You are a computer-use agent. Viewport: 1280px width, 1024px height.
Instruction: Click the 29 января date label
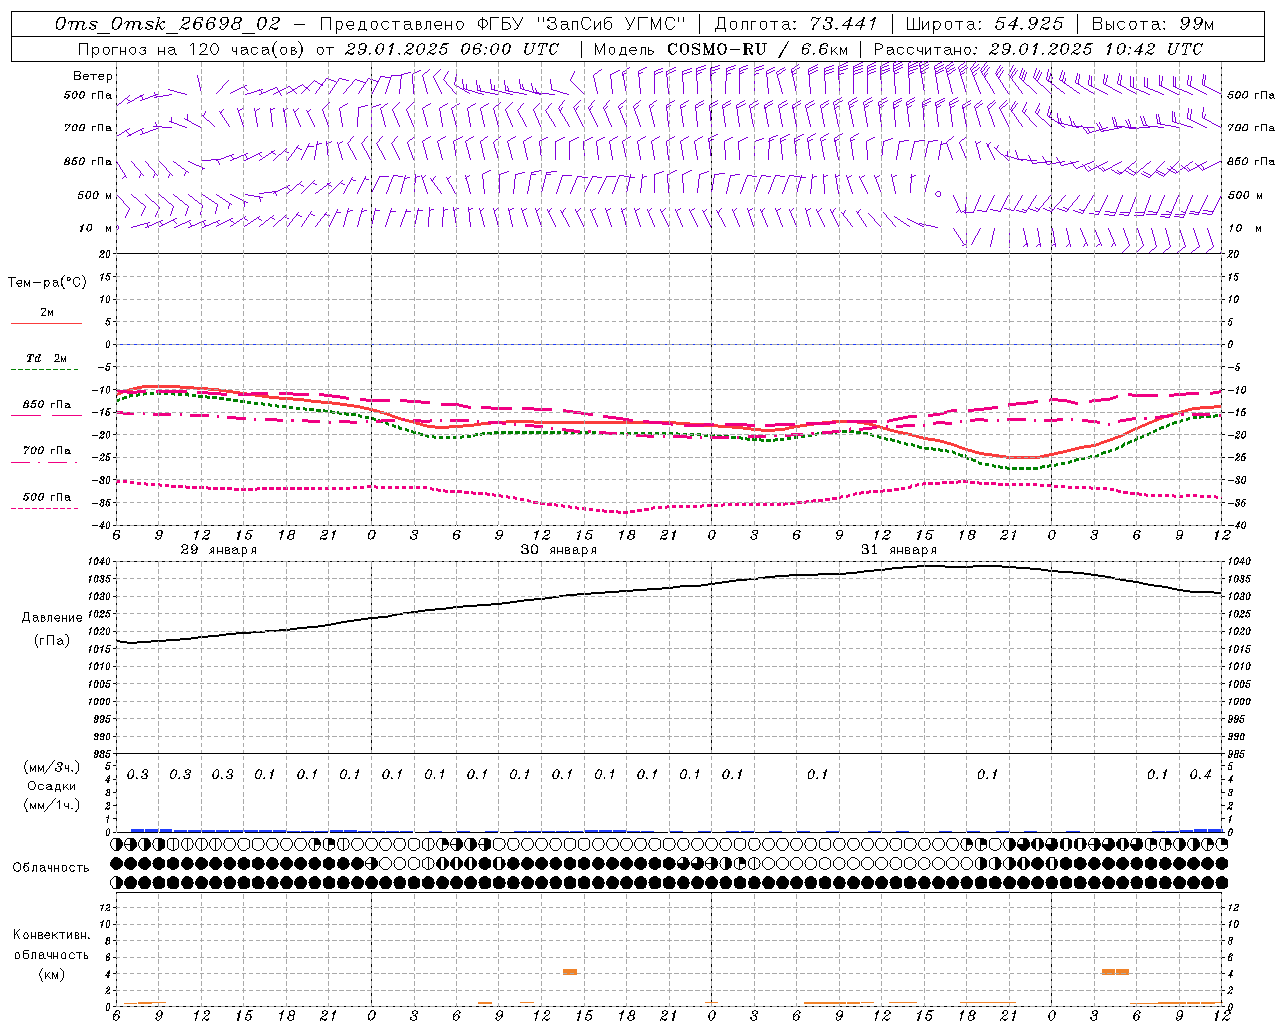218,550
